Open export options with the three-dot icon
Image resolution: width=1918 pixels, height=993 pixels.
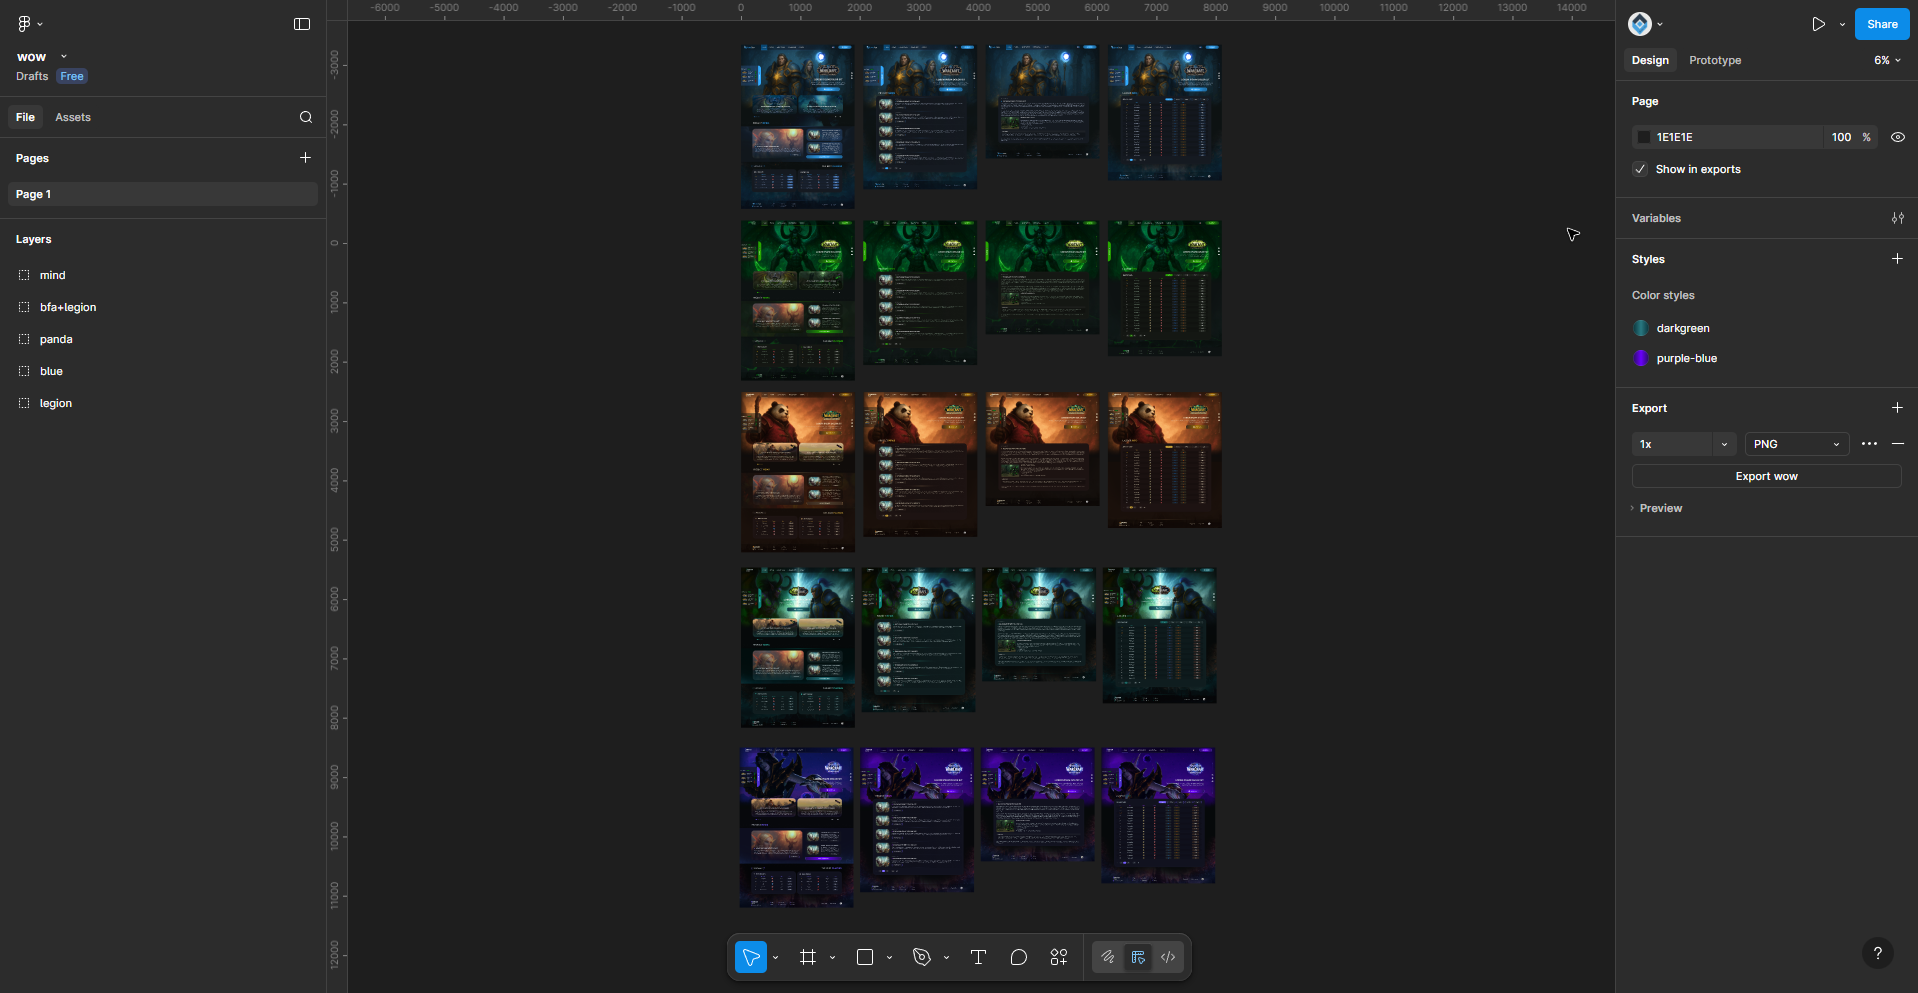(x=1869, y=444)
